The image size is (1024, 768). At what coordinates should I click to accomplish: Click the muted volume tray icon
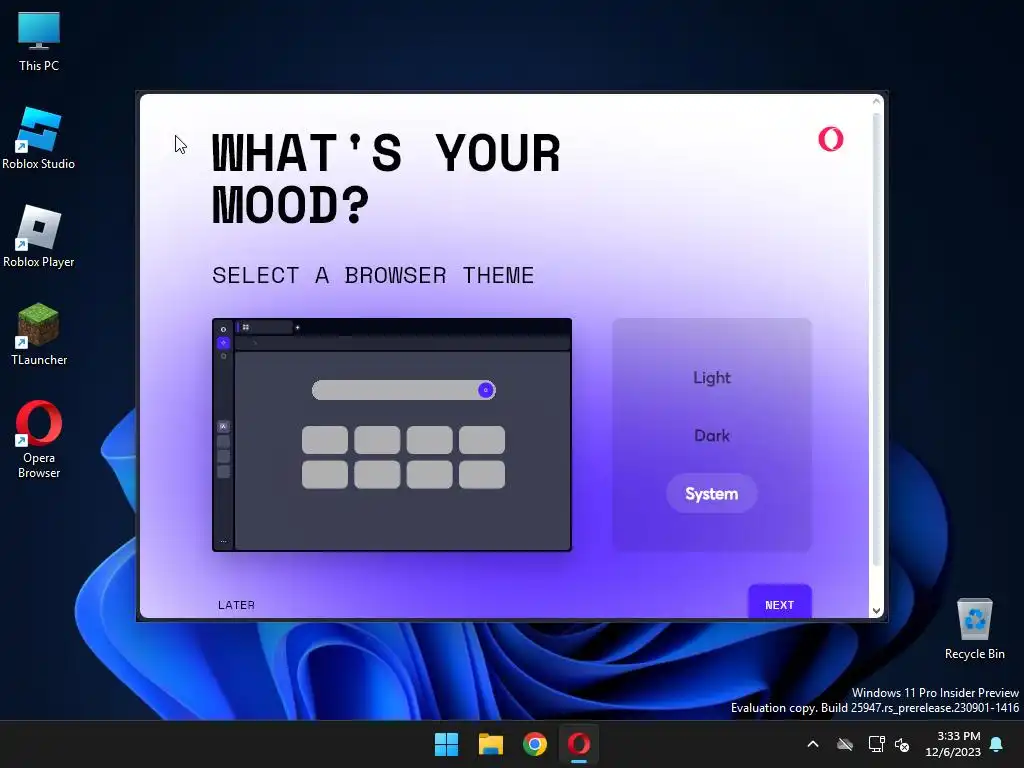click(902, 744)
